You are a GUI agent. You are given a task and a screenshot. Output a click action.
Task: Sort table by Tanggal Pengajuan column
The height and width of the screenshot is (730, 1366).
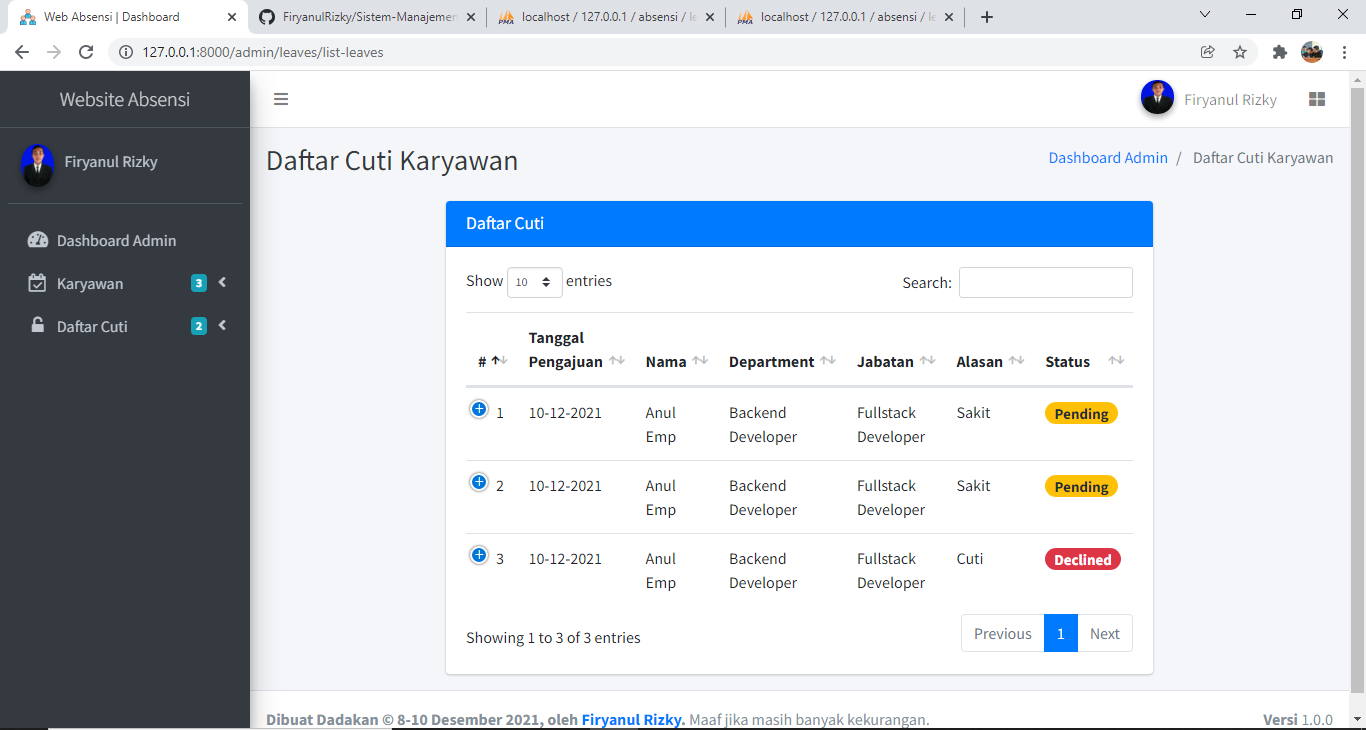pos(573,350)
